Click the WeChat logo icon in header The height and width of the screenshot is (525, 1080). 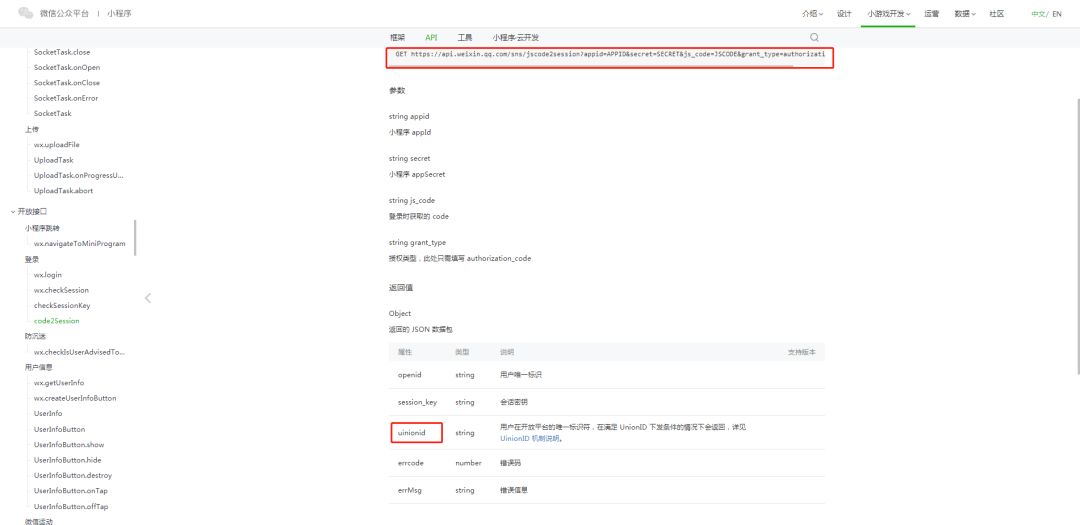25,13
